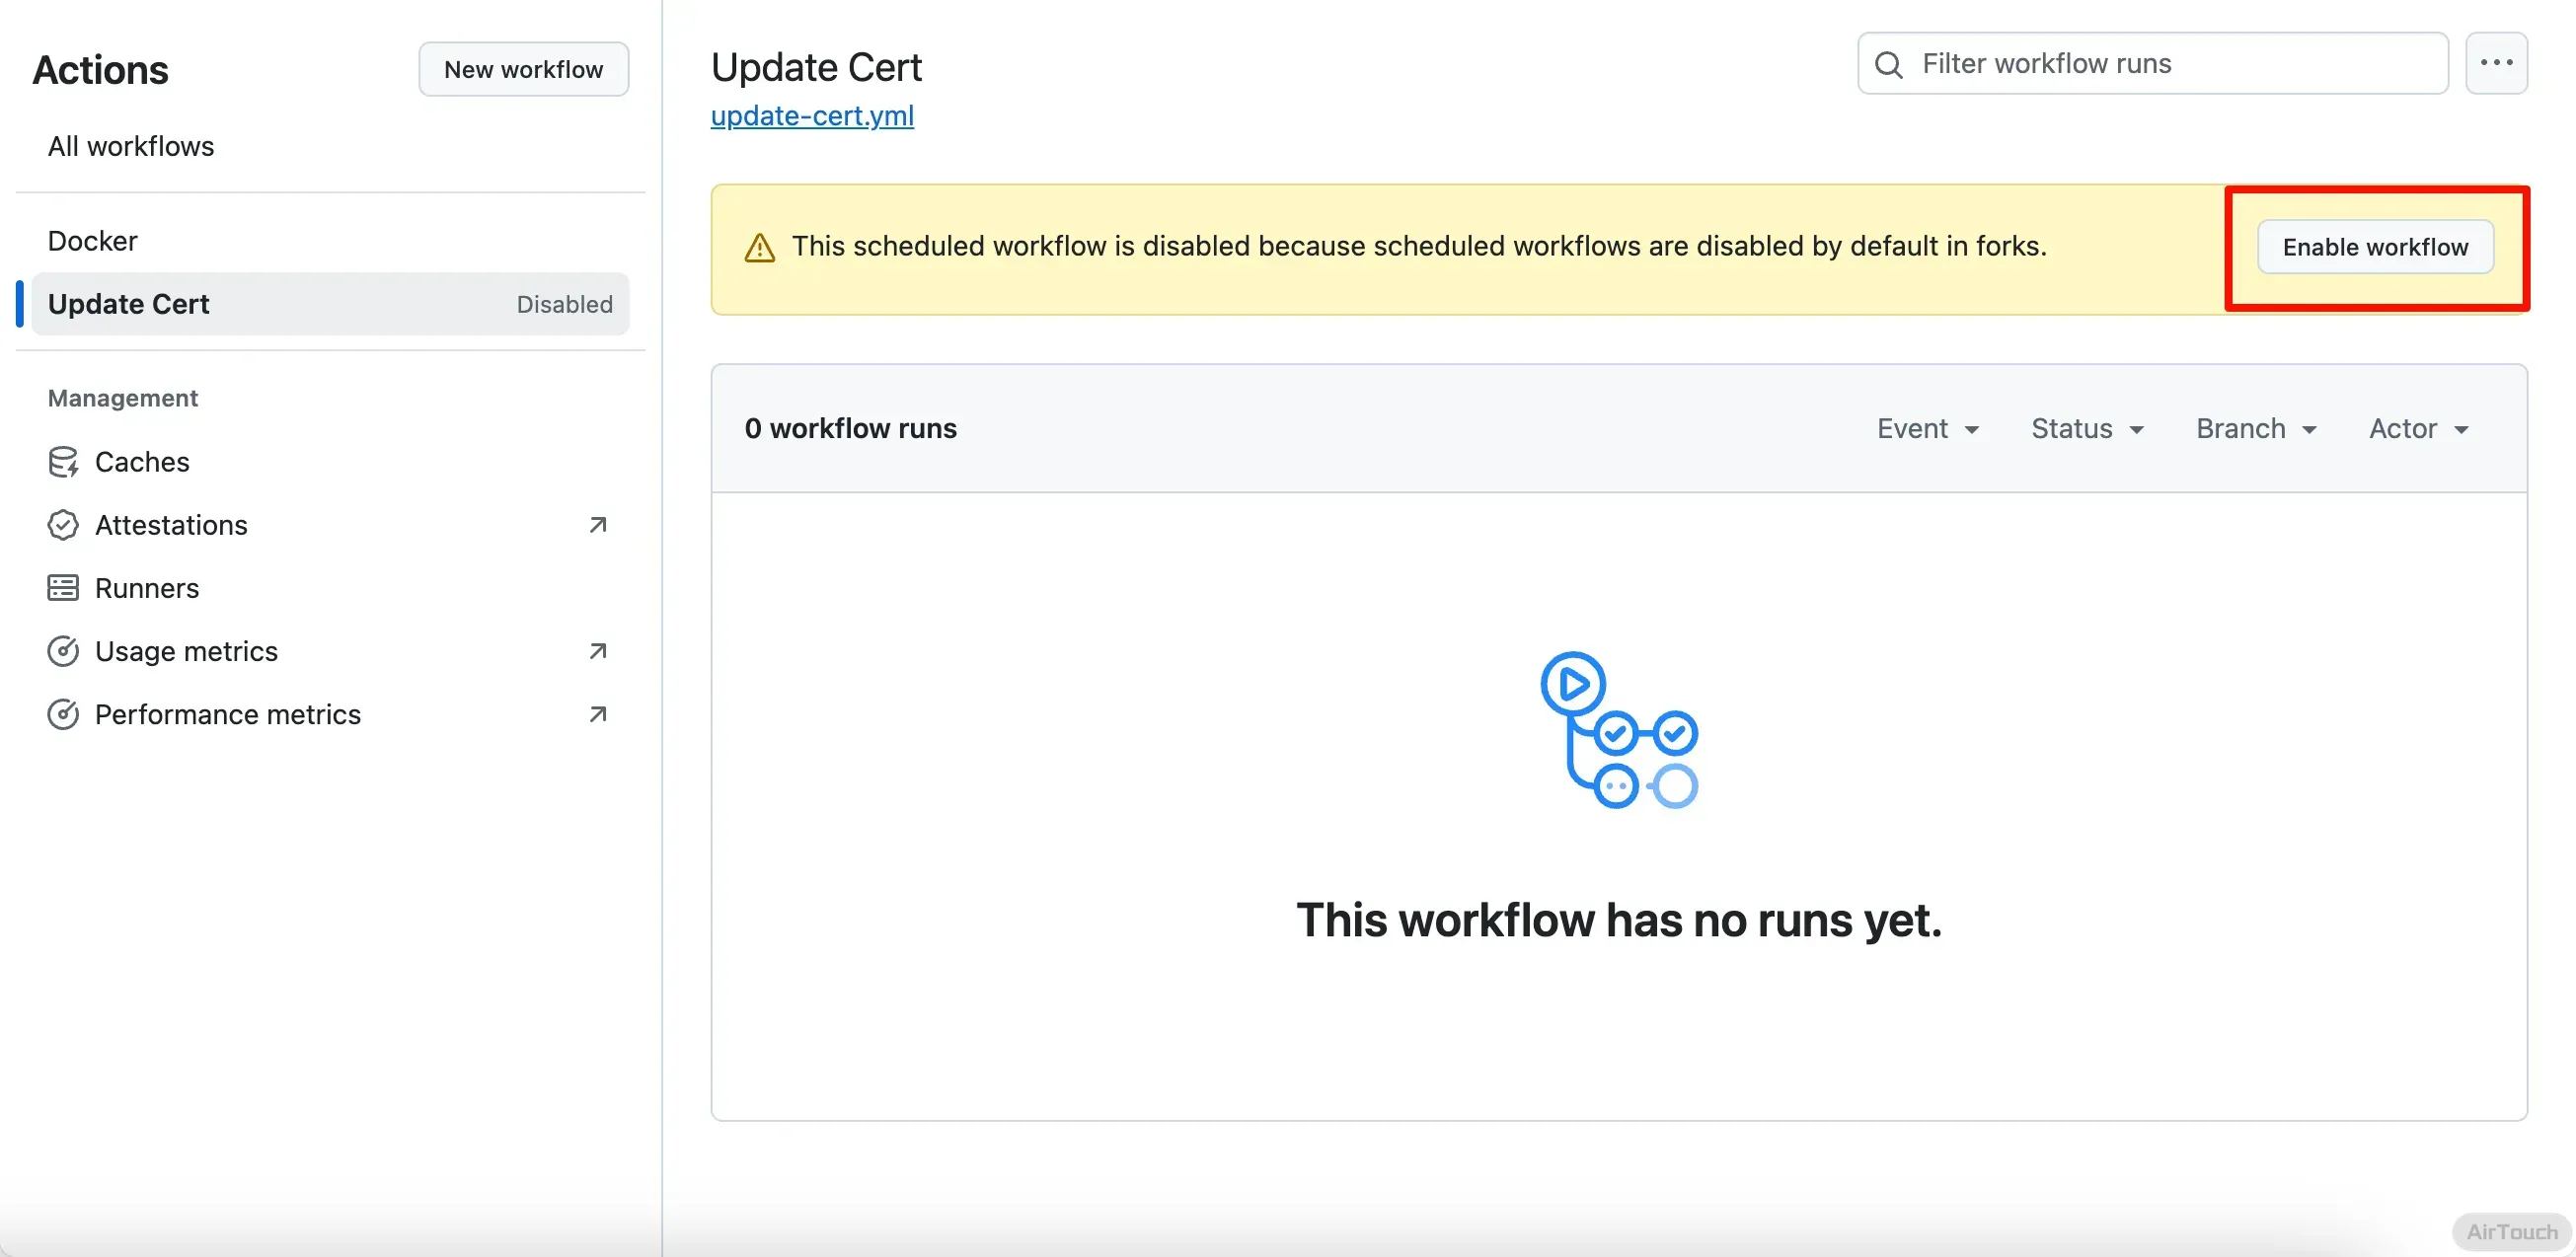Click the Runners server icon
This screenshot has height=1257, width=2576.
click(63, 588)
